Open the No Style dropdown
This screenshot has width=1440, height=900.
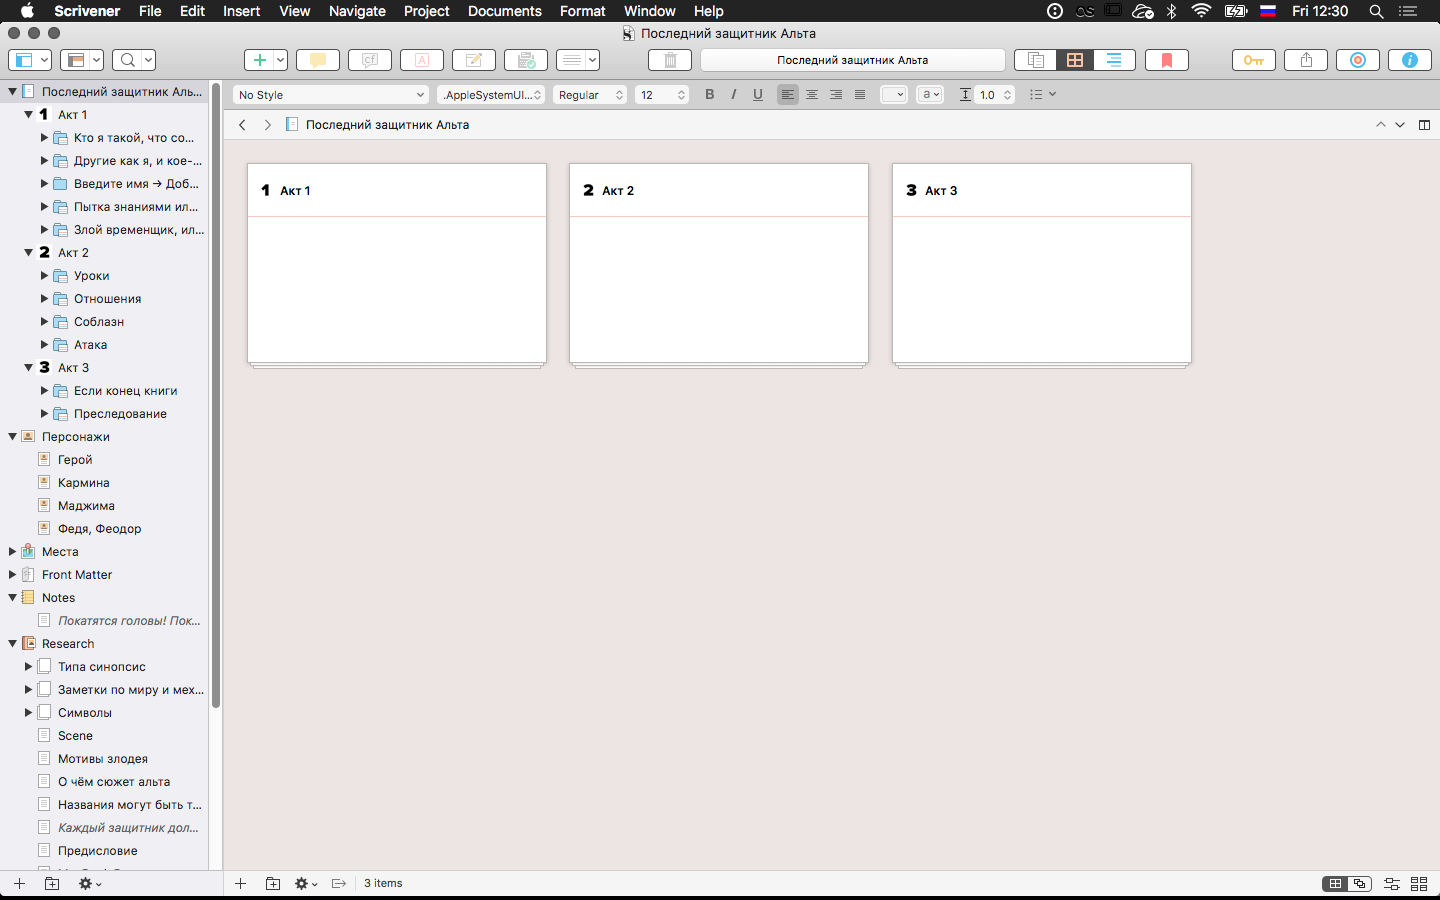[331, 95]
